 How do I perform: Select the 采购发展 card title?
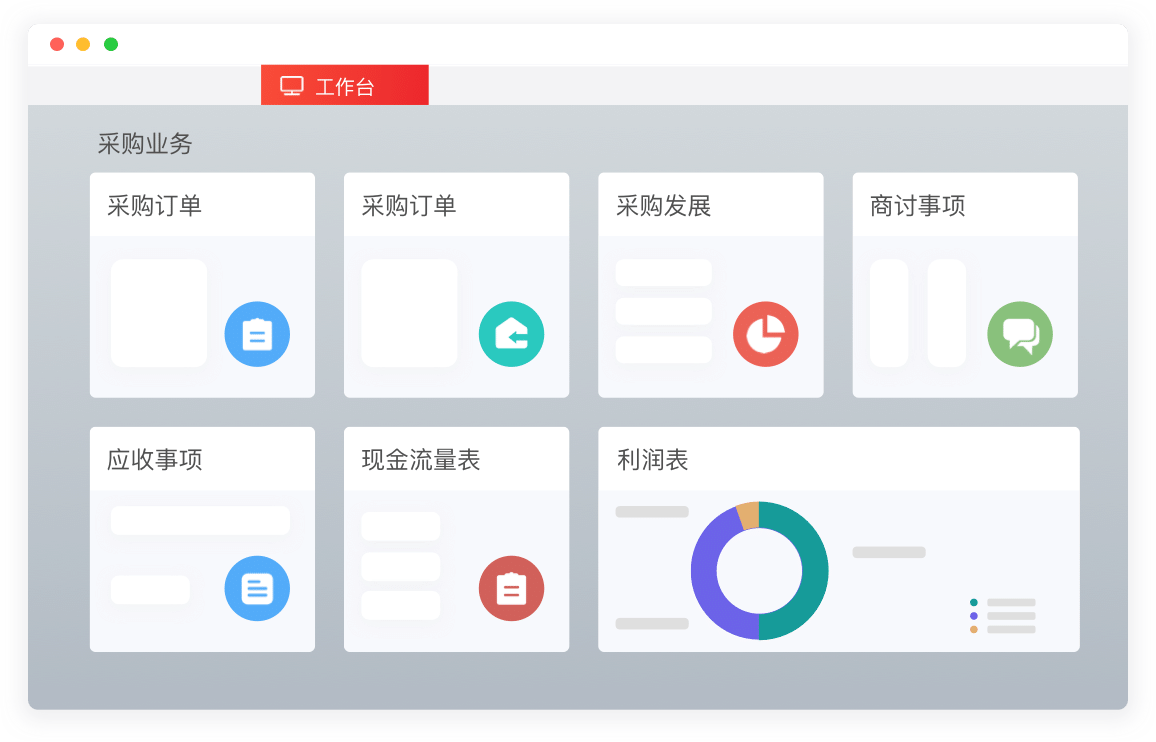point(664,206)
